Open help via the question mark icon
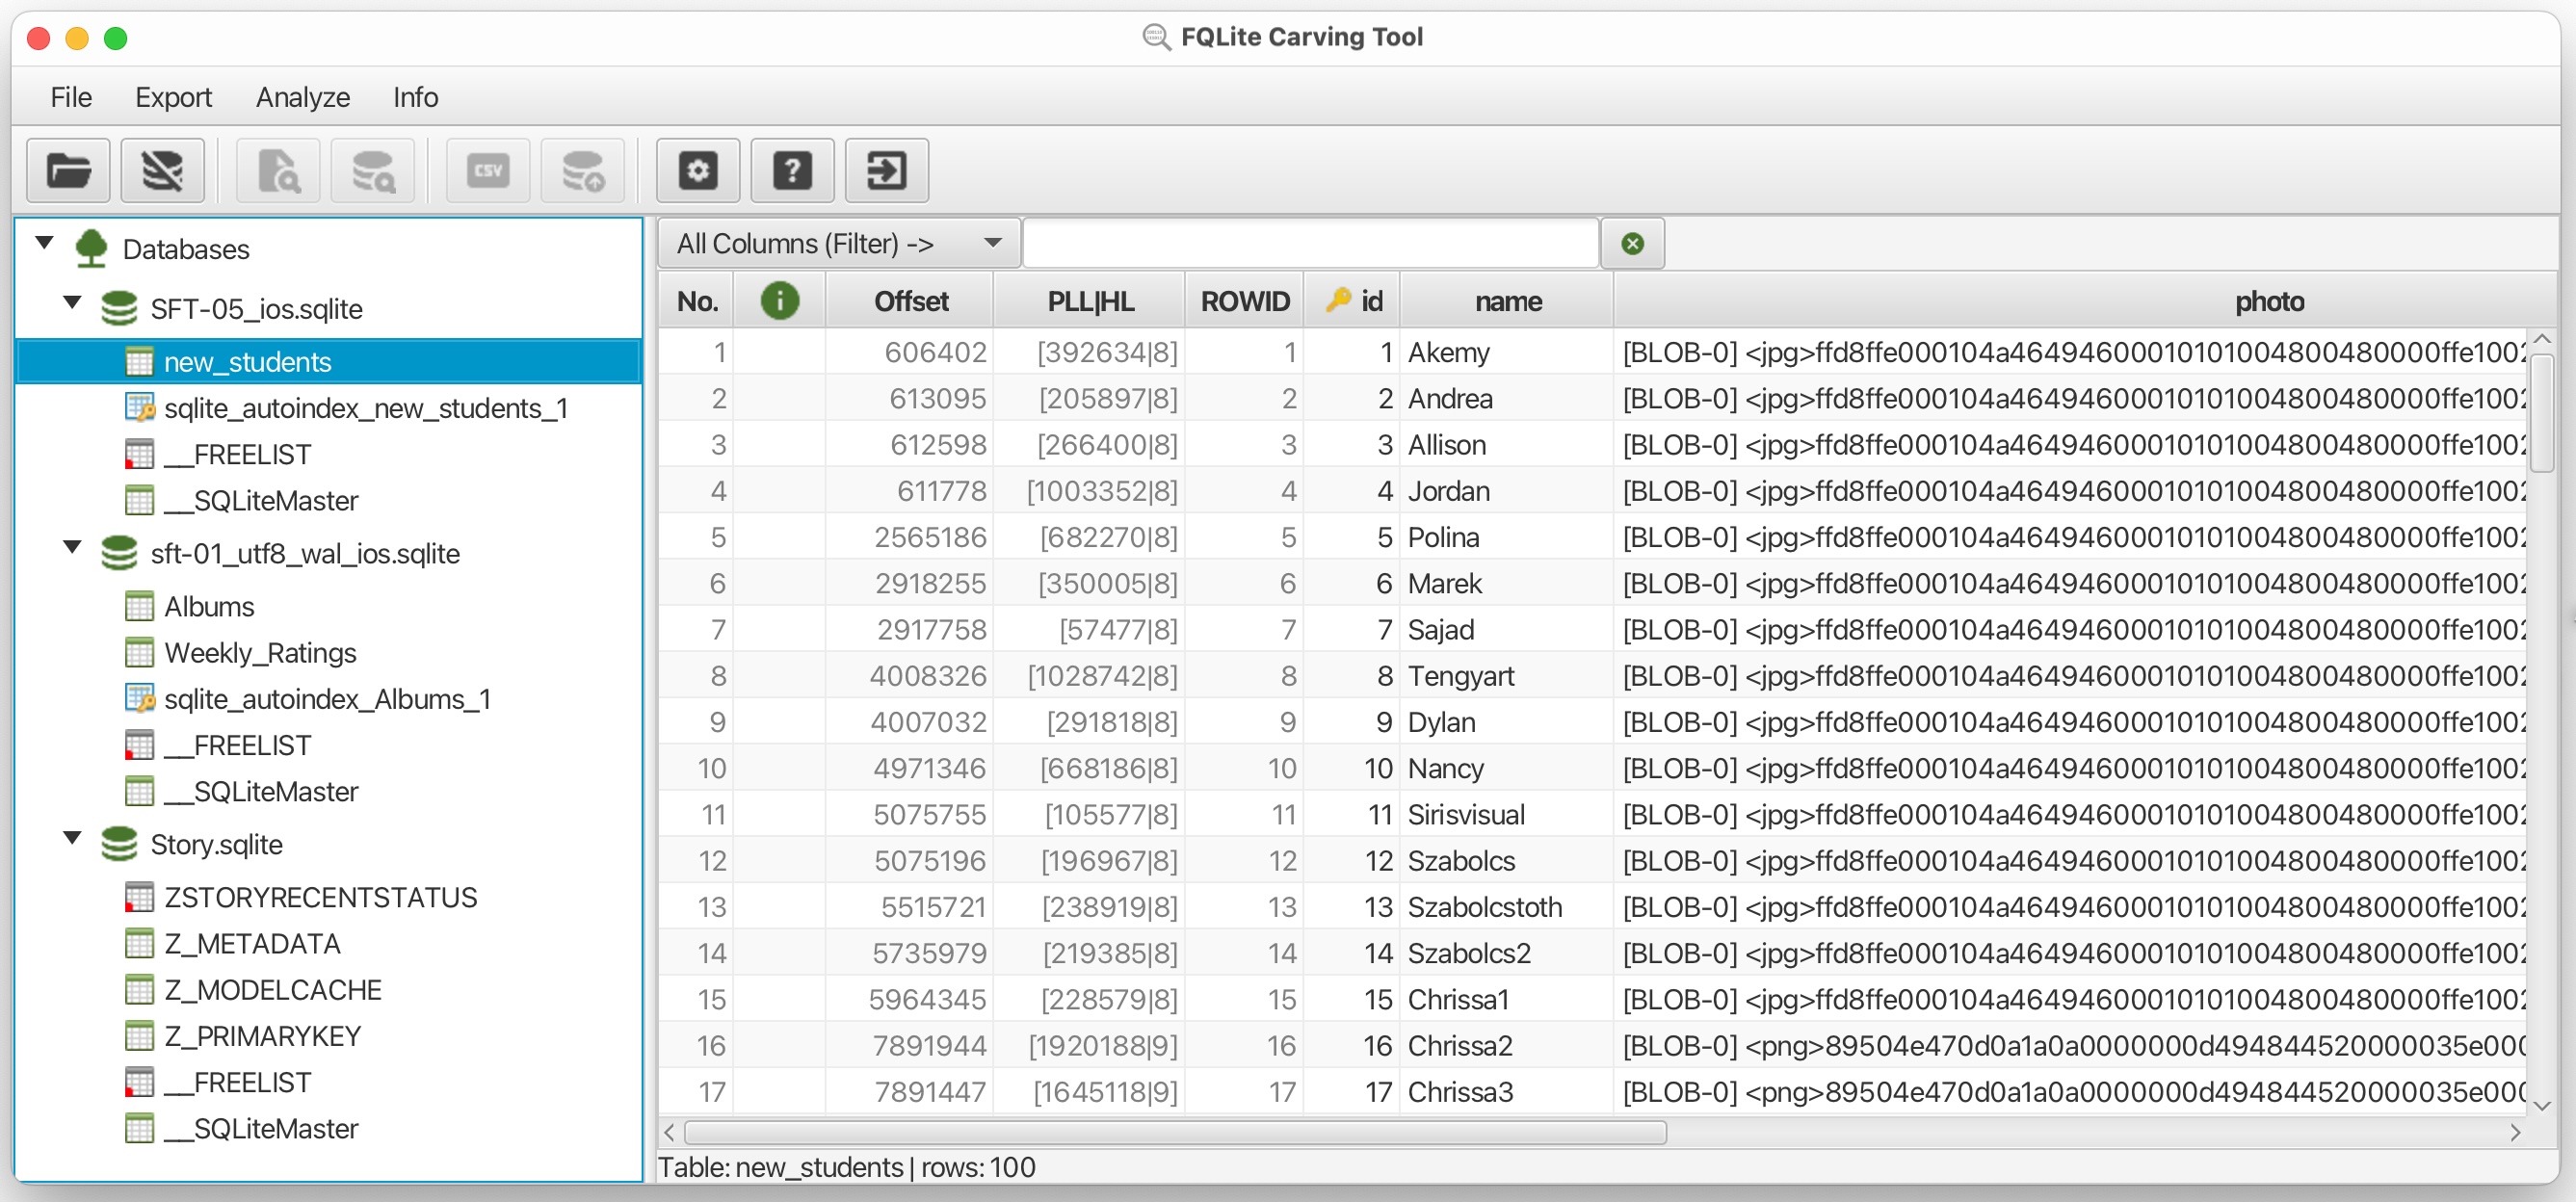2576x1202 pixels. (791, 170)
